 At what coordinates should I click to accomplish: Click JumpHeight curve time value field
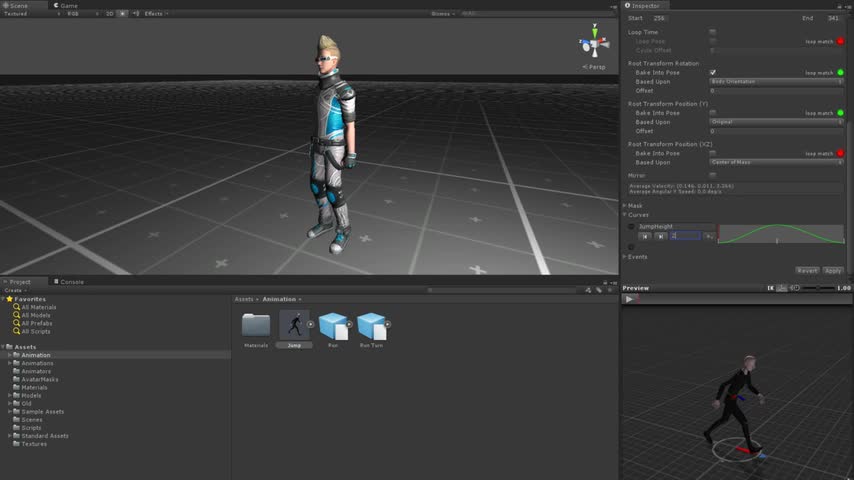tap(685, 236)
